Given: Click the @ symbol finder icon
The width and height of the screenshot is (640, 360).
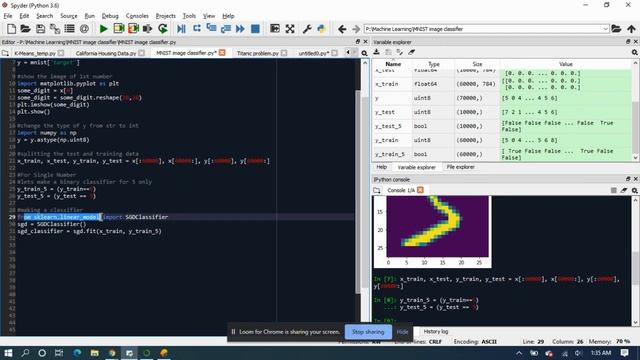Looking at the screenshot, I should [x=84, y=29].
